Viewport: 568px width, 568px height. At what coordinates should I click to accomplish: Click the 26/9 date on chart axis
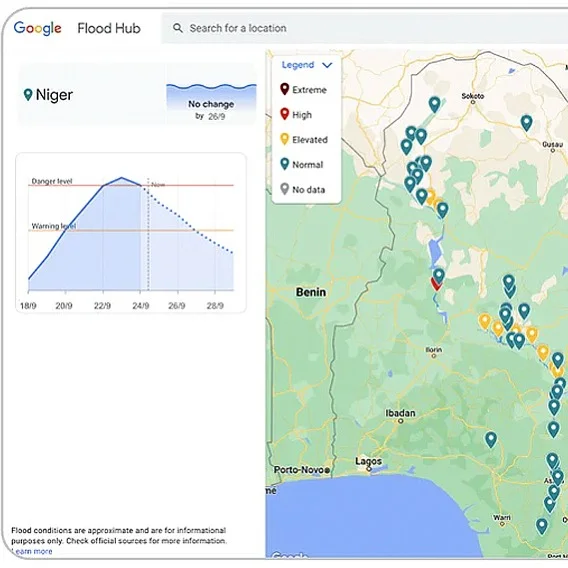point(177,306)
